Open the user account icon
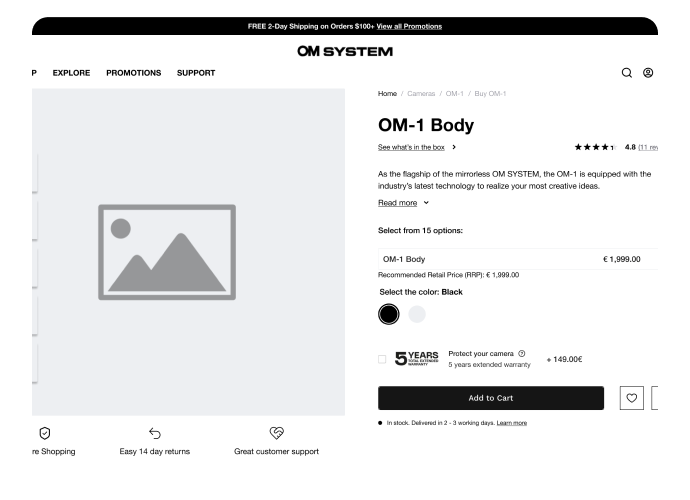 (648, 73)
